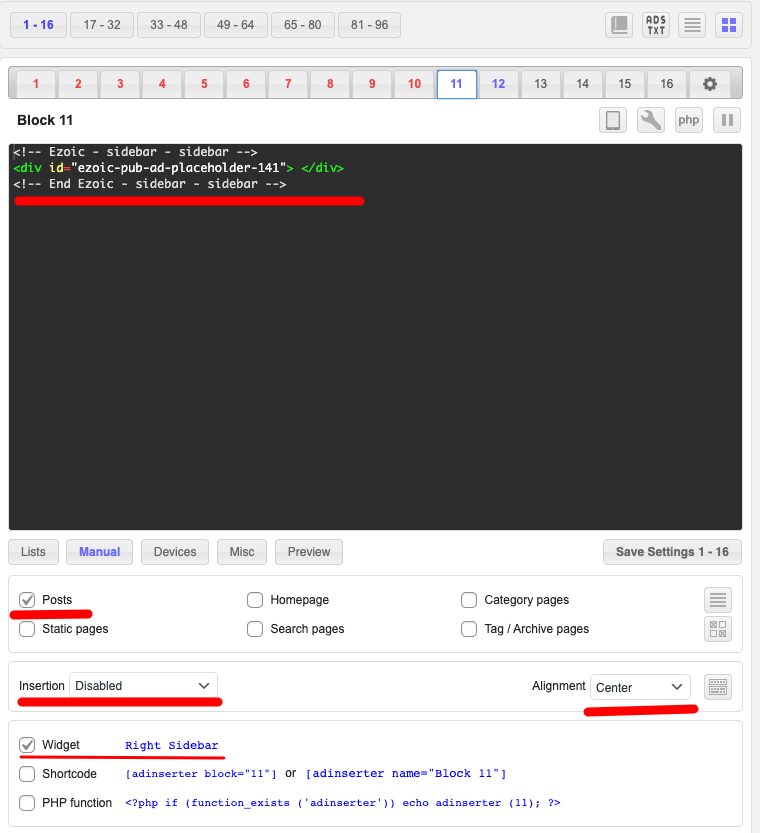Open the Alignment dropdown
This screenshot has height=833, width=760.
tap(640, 687)
